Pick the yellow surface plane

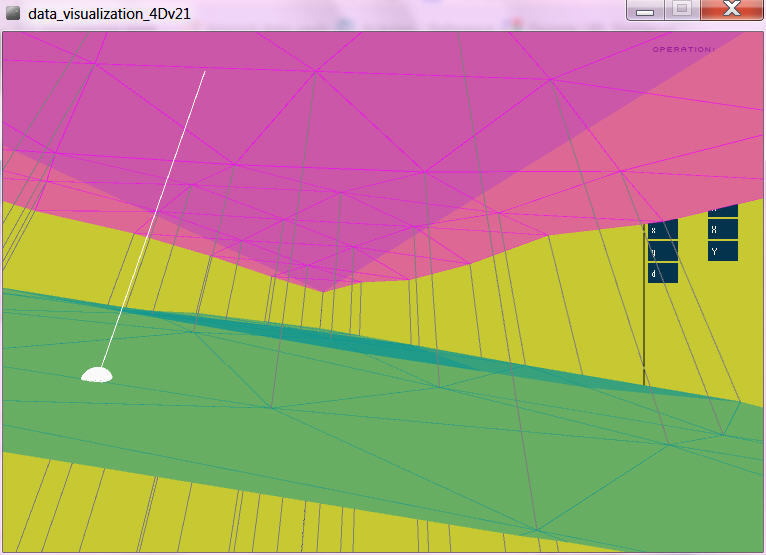(560, 300)
